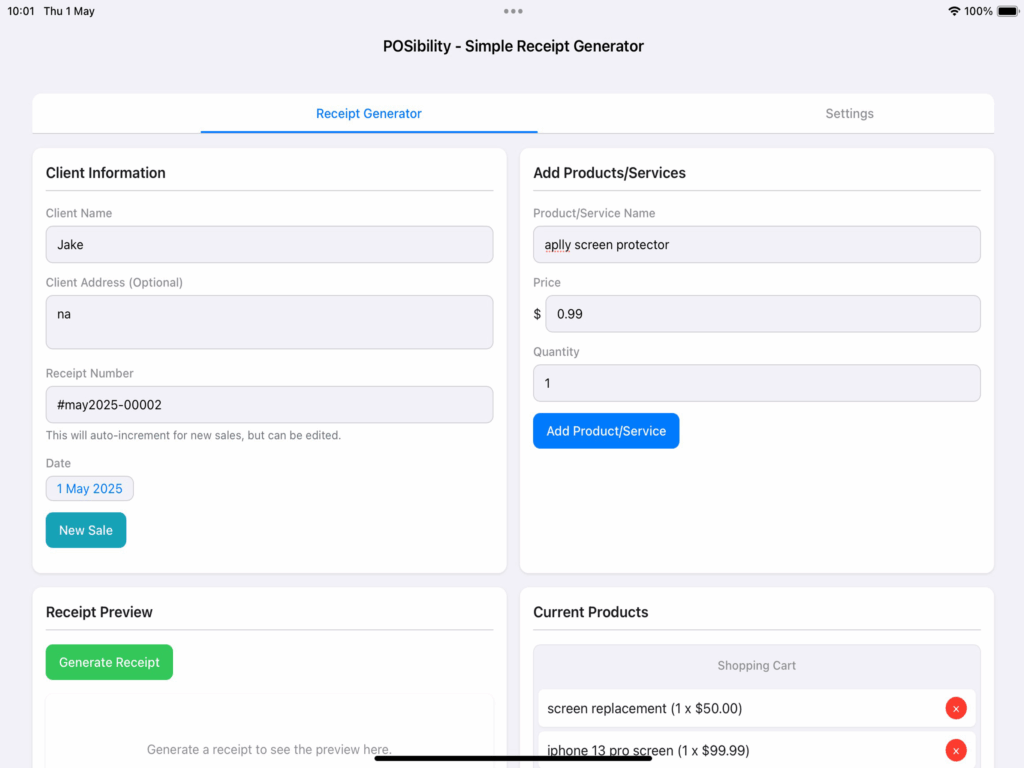This screenshot has height=768, width=1024.
Task: Tap the 10:01 clock in status bar
Action: (20, 11)
